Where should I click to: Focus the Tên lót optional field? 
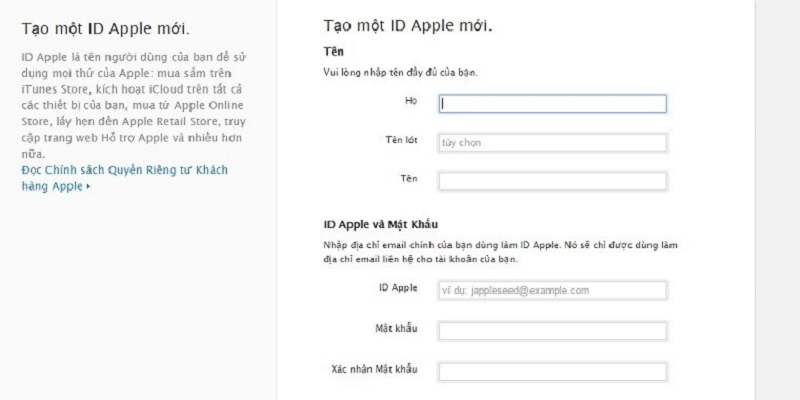click(553, 143)
